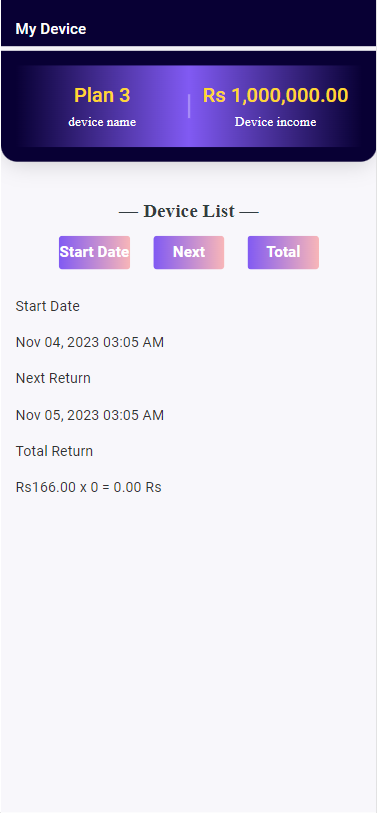Click the dash right of Device List

pos(249,212)
